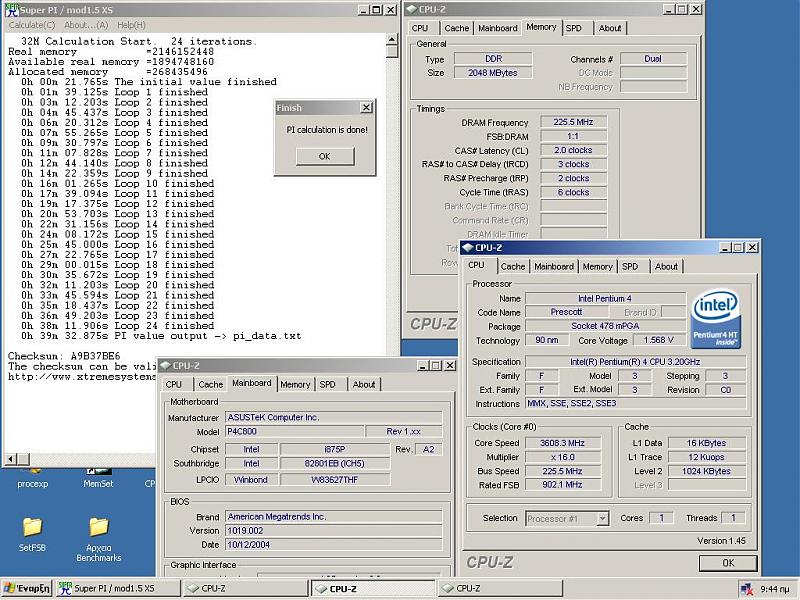Click the Channels # value 'Dual'
This screenshot has width=800, height=600.
(x=653, y=59)
